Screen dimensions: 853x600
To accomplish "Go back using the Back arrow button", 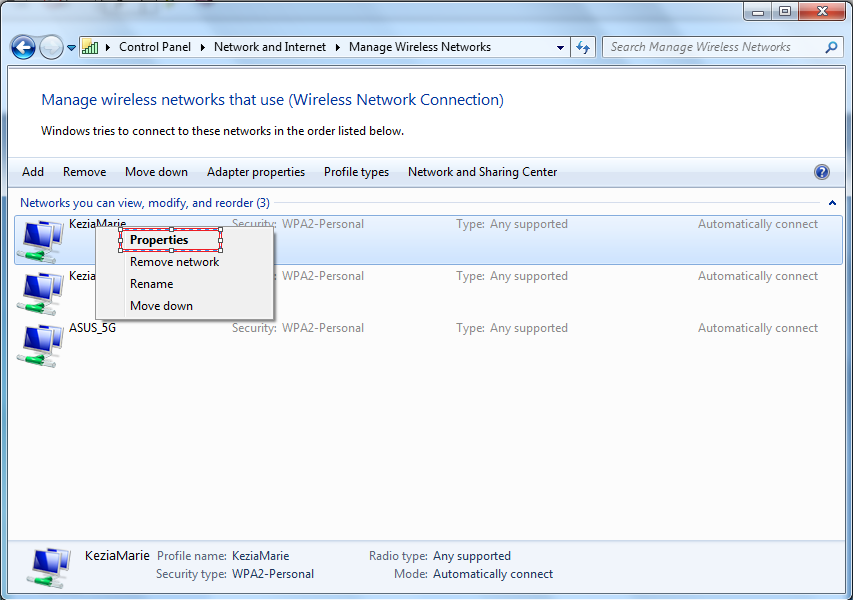I will click(23, 48).
